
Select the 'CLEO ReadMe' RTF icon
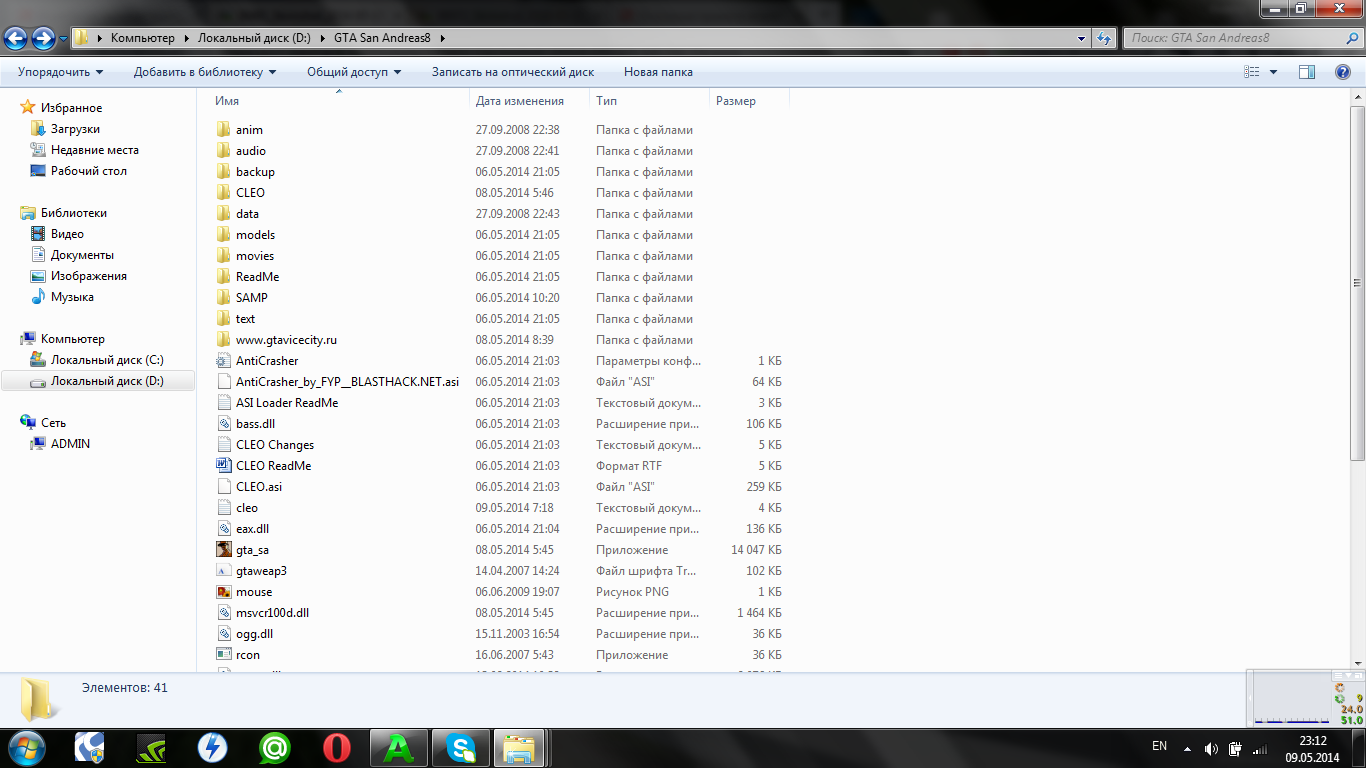224,466
